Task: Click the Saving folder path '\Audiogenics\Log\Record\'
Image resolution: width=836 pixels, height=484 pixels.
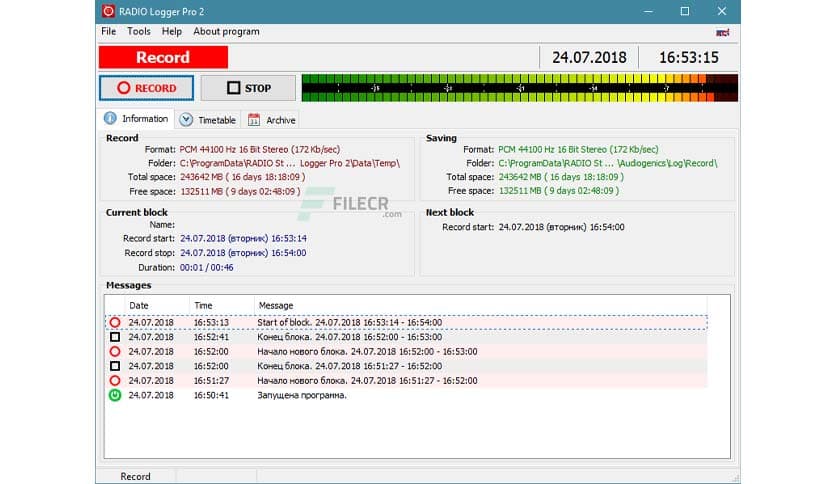Action: tap(667, 163)
